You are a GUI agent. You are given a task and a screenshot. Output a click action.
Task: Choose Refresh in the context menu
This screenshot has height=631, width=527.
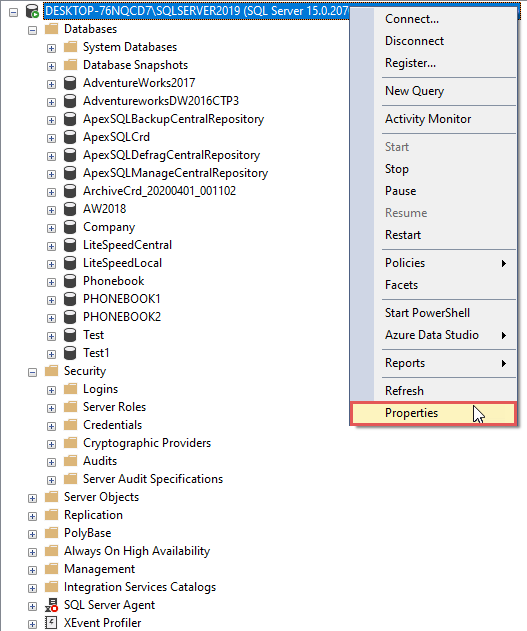pos(433,391)
